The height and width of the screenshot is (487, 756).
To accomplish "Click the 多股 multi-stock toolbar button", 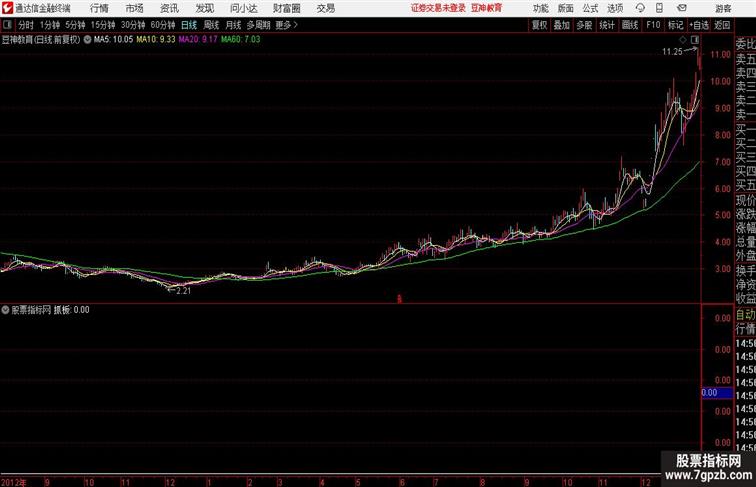I will 584,25.
